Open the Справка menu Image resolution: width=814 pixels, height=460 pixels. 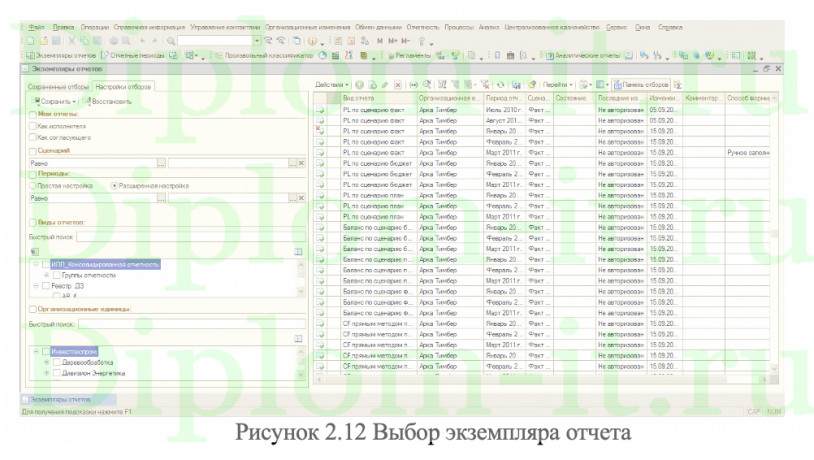pos(670,27)
